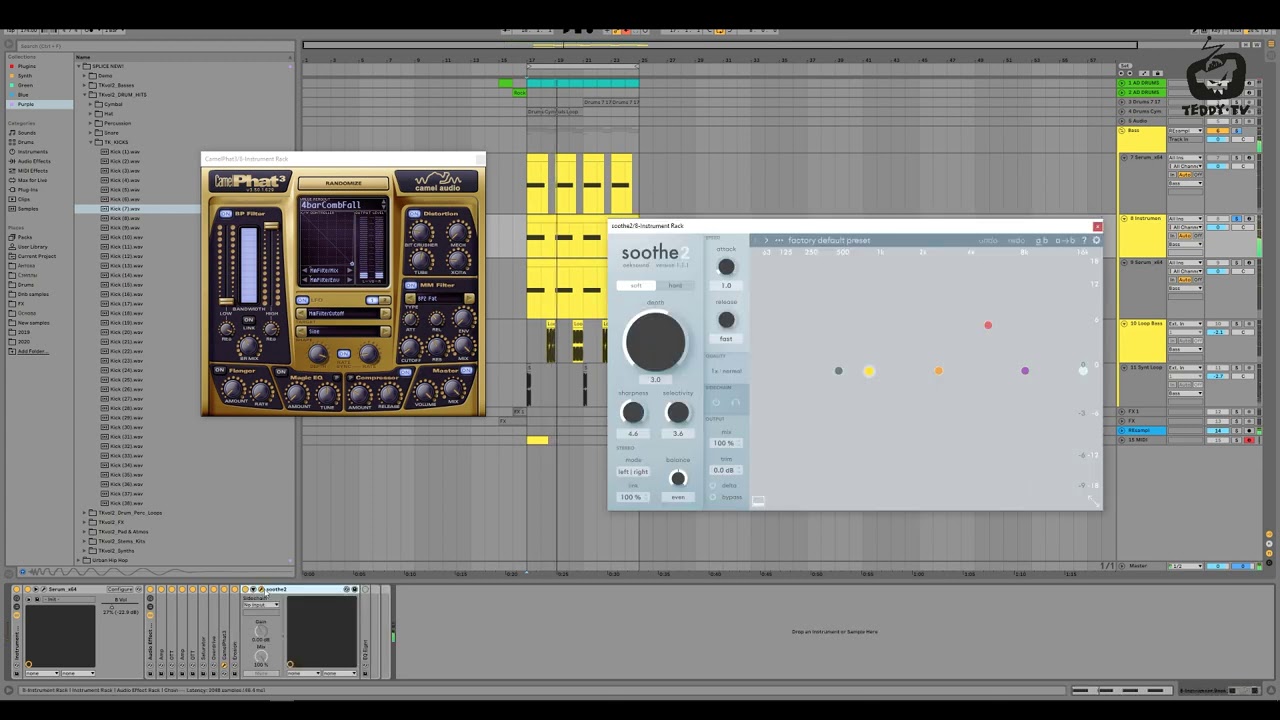Open Packs in Places
The width and height of the screenshot is (1280, 720).
click(x=25, y=237)
